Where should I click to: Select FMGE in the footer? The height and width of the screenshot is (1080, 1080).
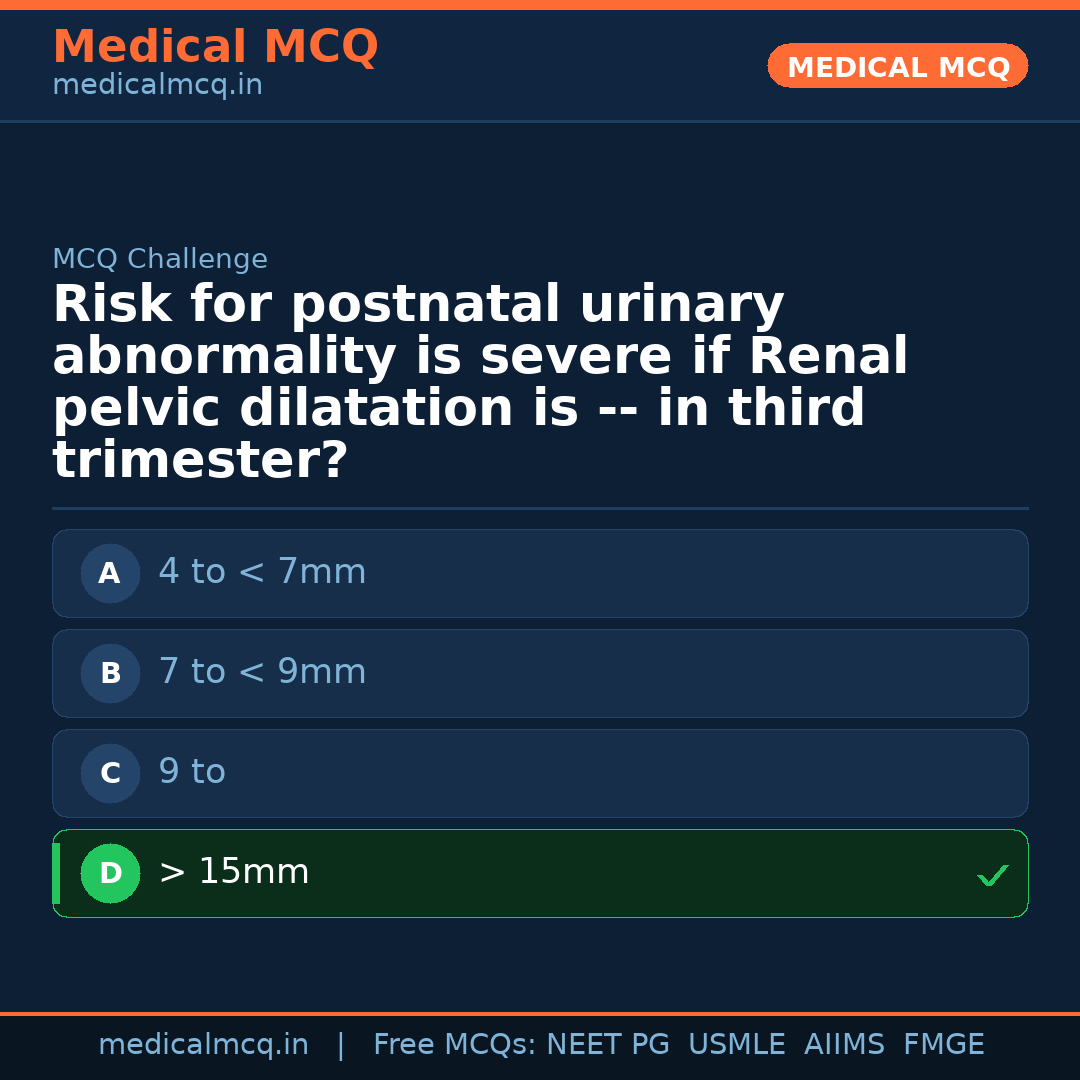click(x=943, y=1045)
